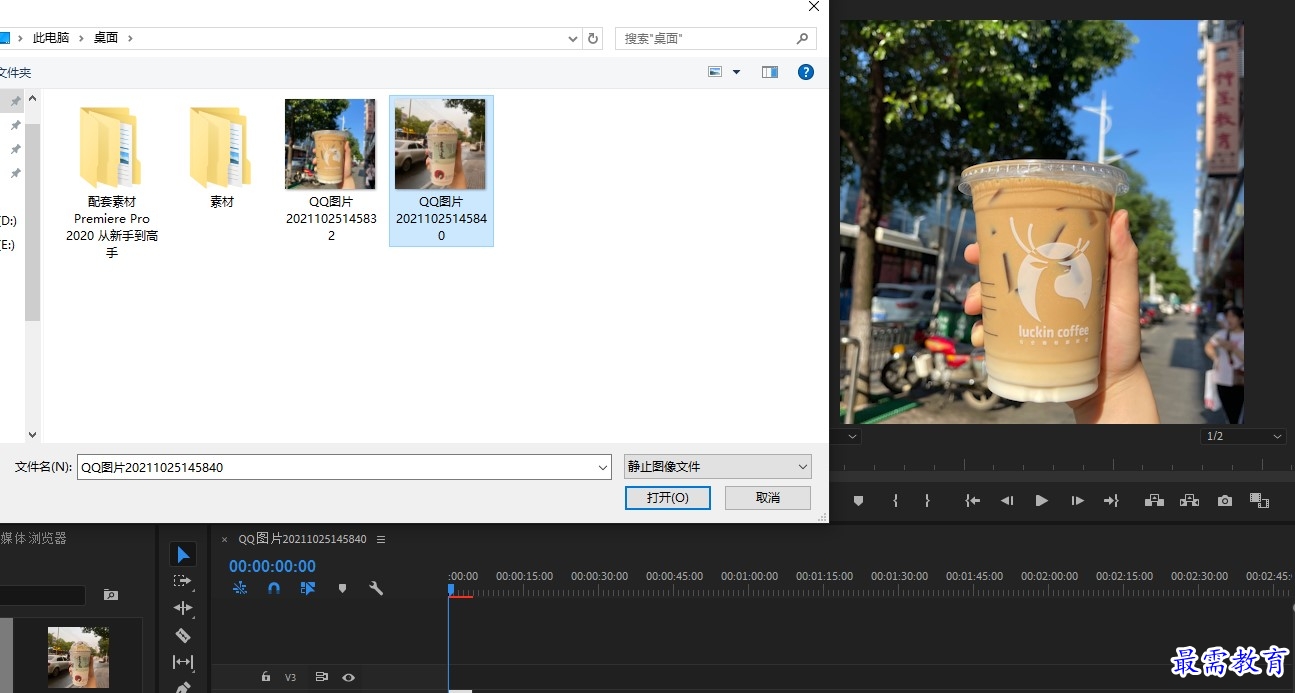Open the zoom level dropdown in Program monitor
The height and width of the screenshot is (693, 1295).
pyautogui.click(x=852, y=436)
